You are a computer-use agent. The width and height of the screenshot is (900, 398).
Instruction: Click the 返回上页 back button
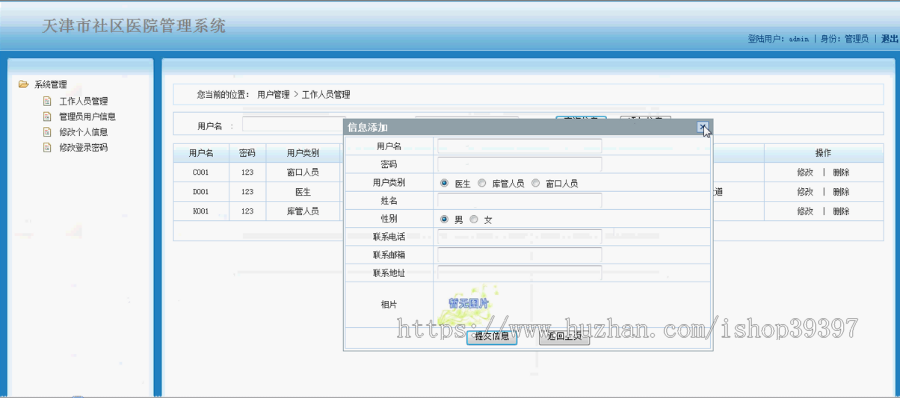point(564,337)
